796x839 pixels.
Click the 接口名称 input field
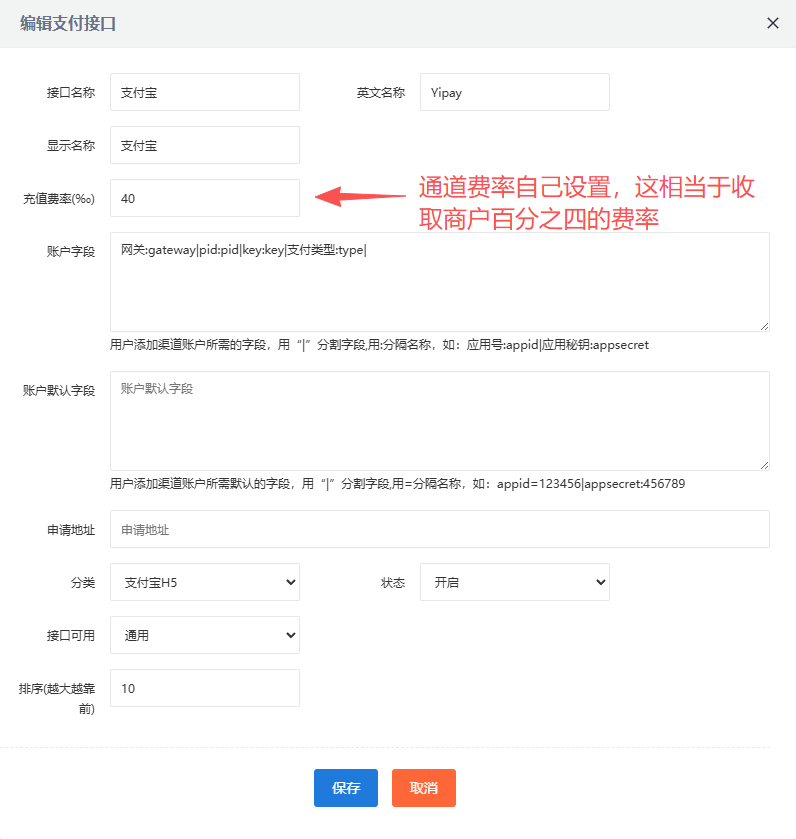coord(204,92)
